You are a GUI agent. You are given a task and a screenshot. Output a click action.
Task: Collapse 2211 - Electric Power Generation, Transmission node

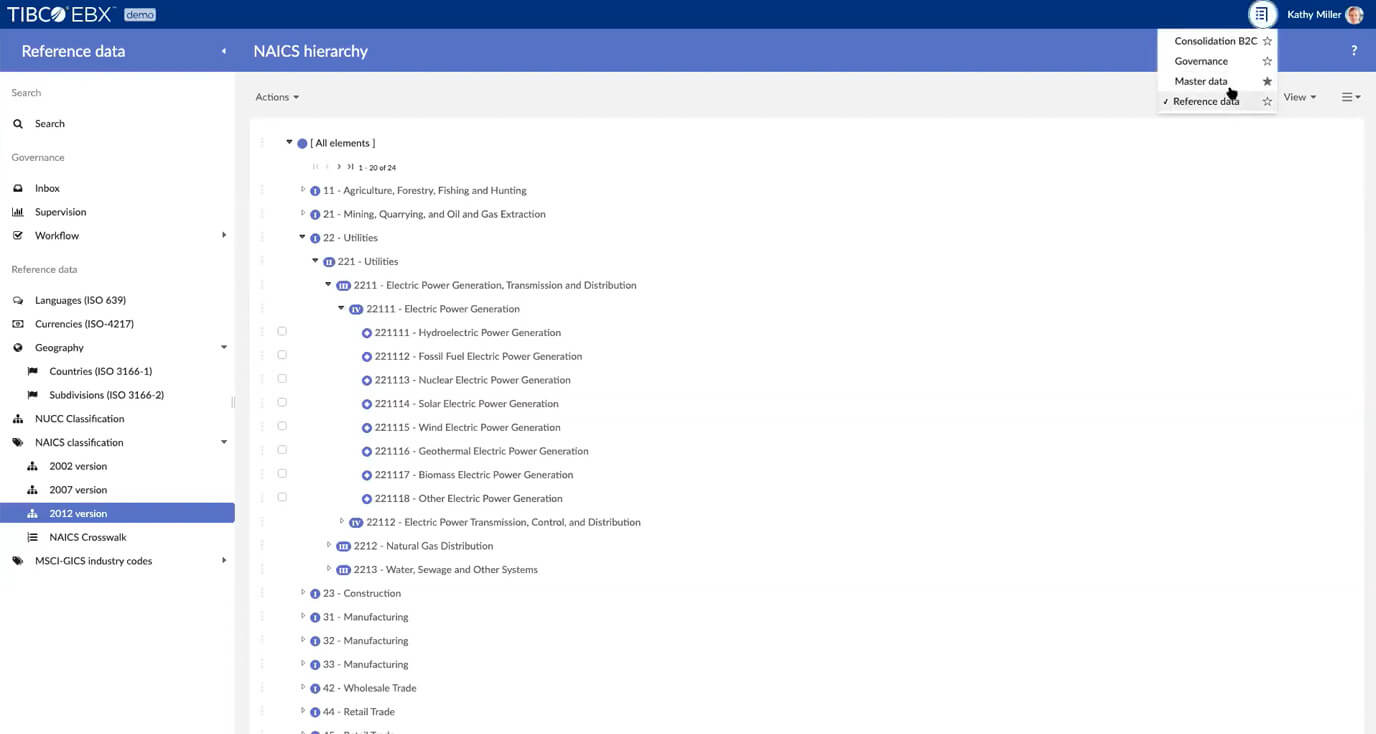[329, 284]
